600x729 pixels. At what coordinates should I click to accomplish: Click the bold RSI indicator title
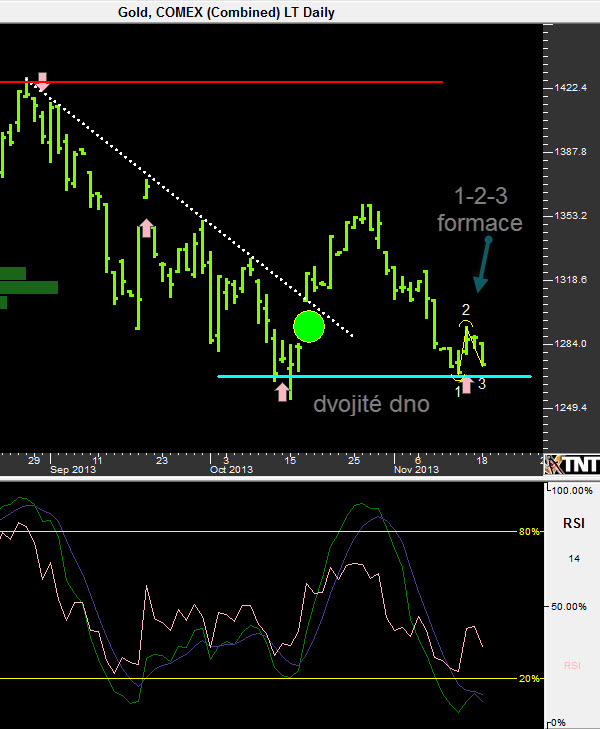pos(574,524)
